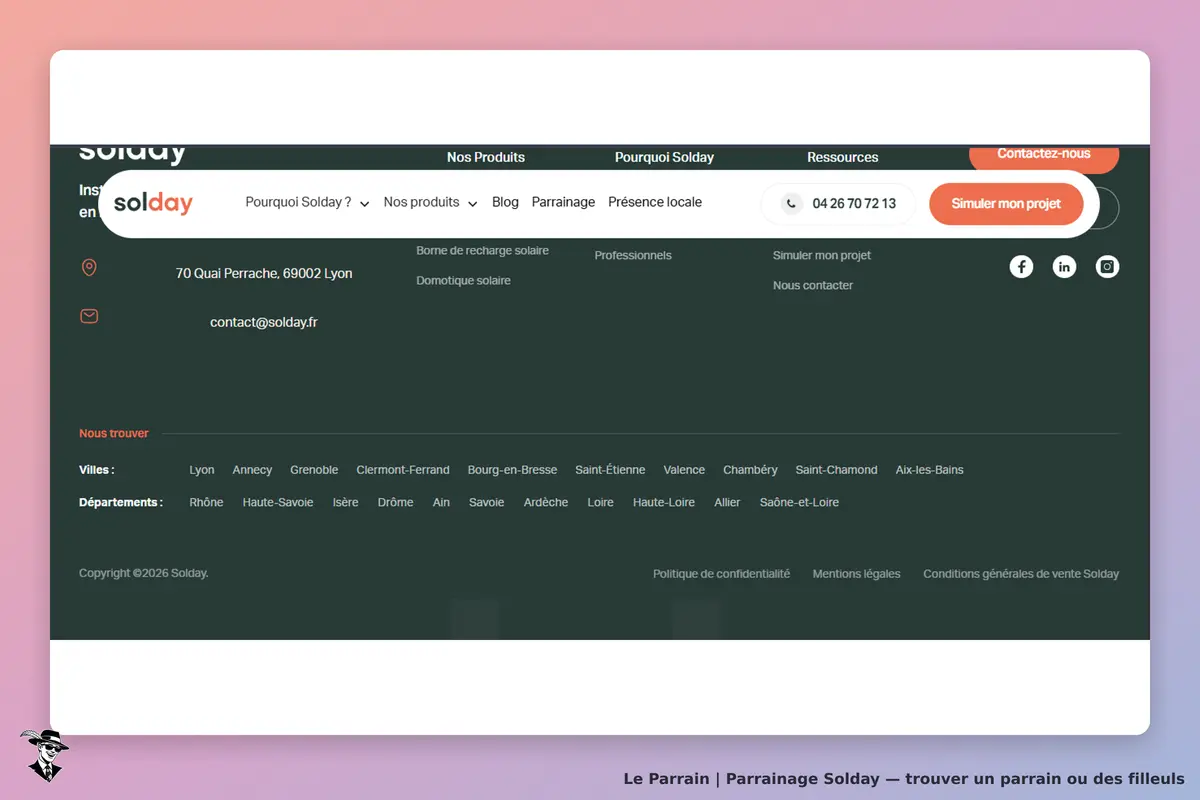Image resolution: width=1200 pixels, height=800 pixels.
Task: Open the Savoie department link
Action: pos(487,503)
